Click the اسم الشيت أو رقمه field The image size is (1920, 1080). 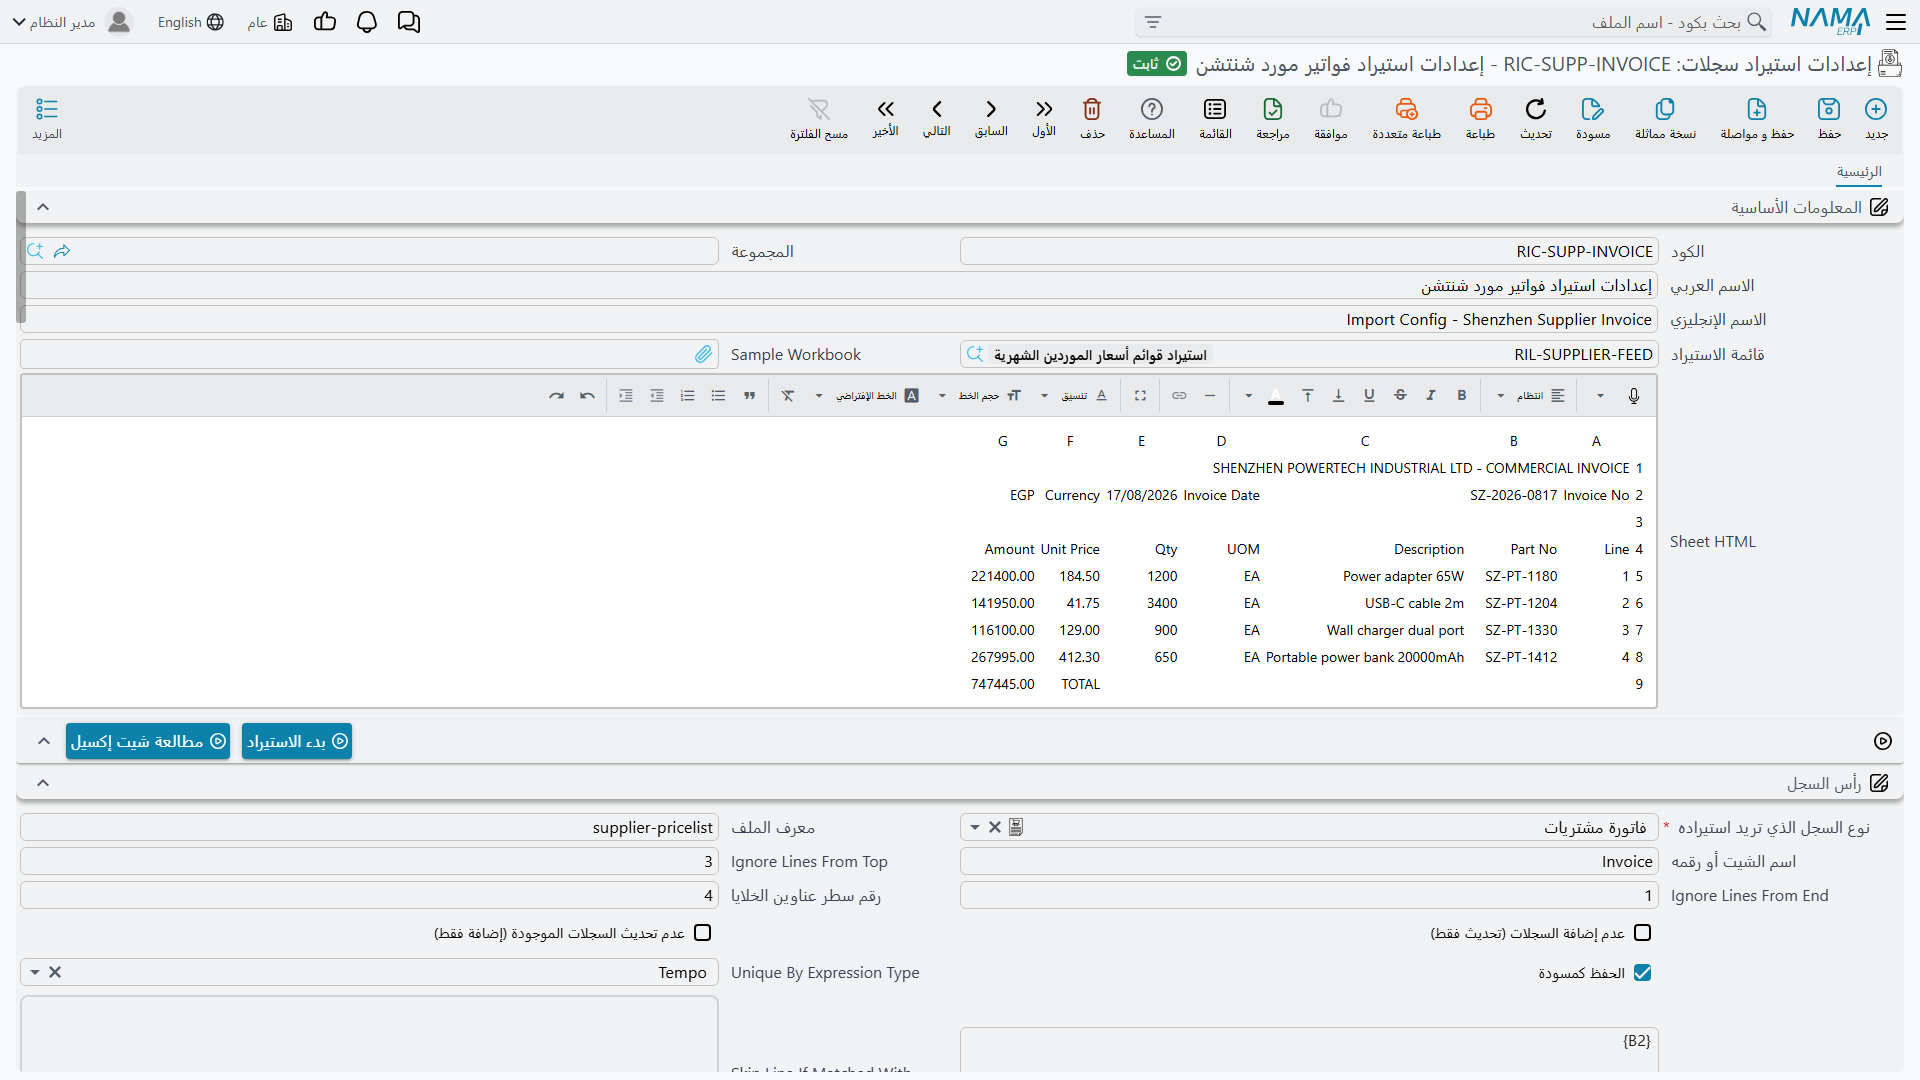(1309, 862)
